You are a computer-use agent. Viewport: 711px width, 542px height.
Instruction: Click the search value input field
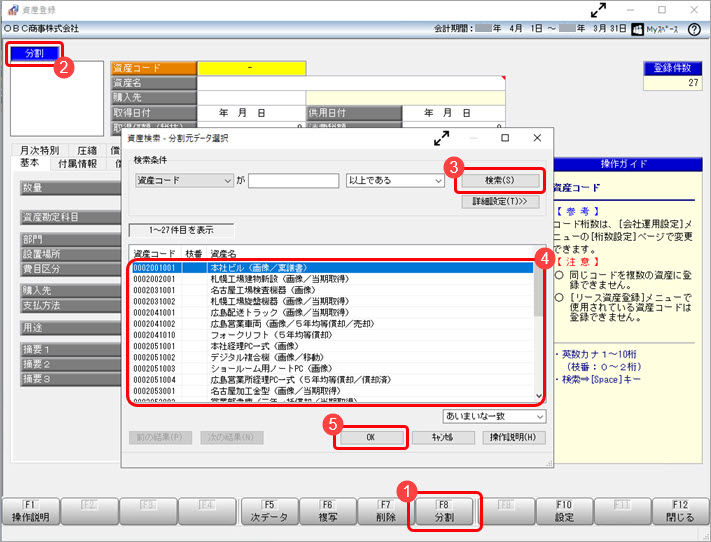(293, 181)
